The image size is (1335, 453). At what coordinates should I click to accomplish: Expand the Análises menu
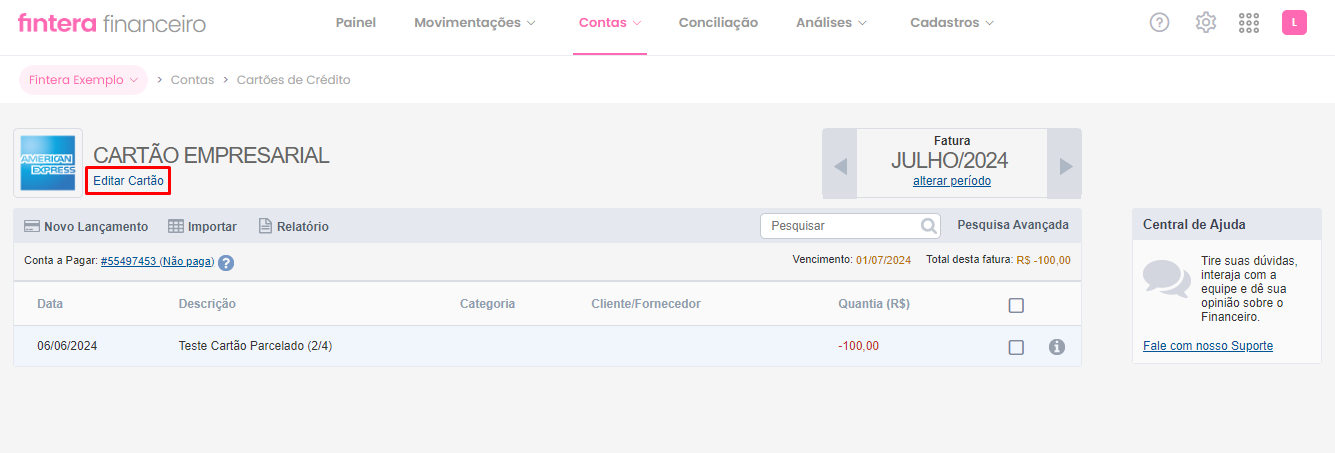tap(831, 22)
